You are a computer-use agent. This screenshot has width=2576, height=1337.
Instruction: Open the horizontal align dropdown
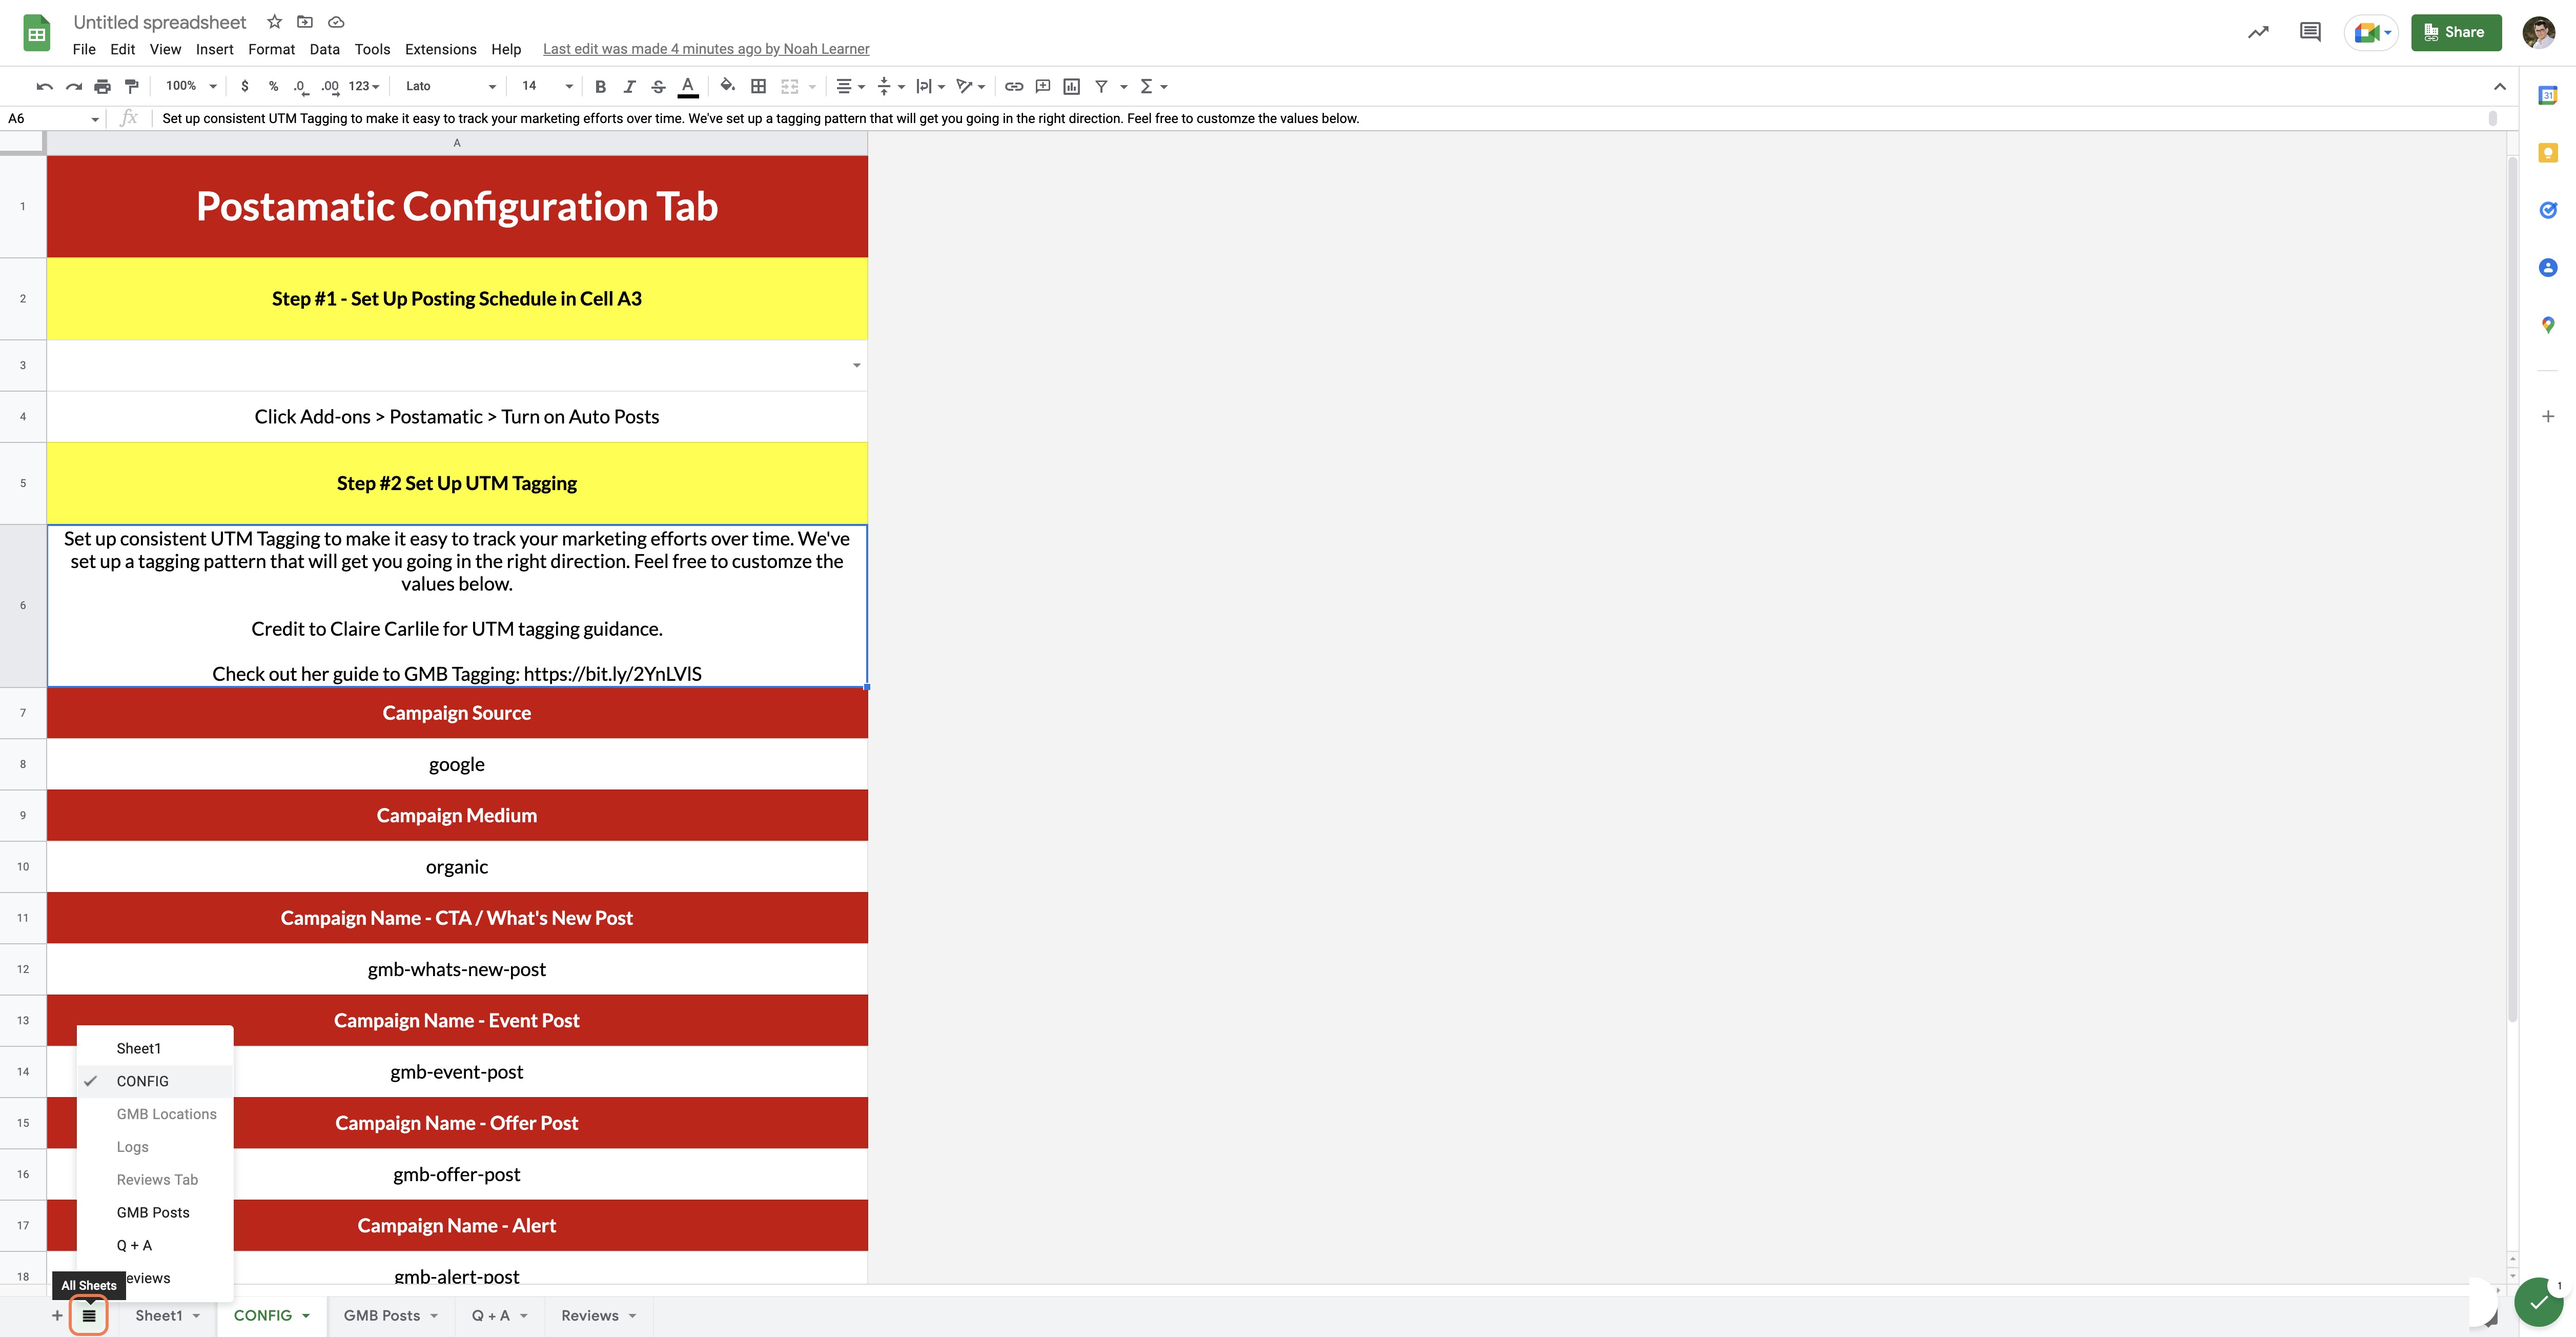(x=850, y=87)
